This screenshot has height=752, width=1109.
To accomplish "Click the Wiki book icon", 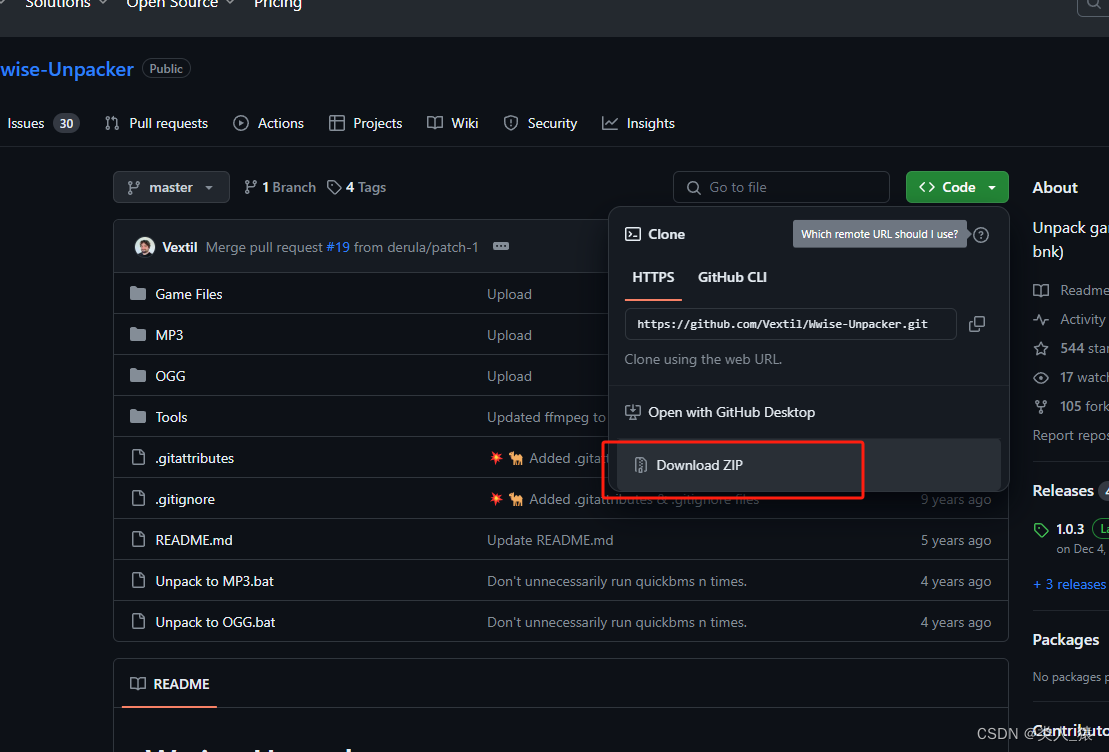I will click(x=435, y=123).
